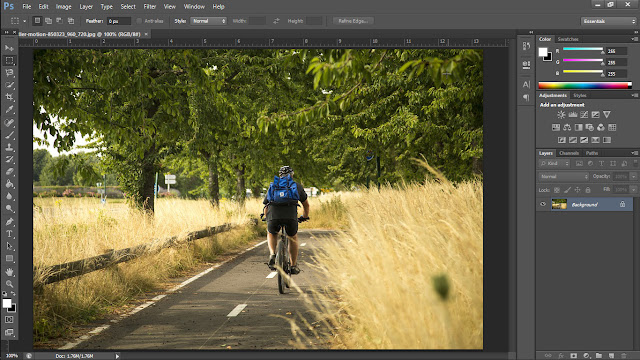This screenshot has height=360, width=640.
Task: Open the Fill value dropdown arrow
Action: (633, 190)
